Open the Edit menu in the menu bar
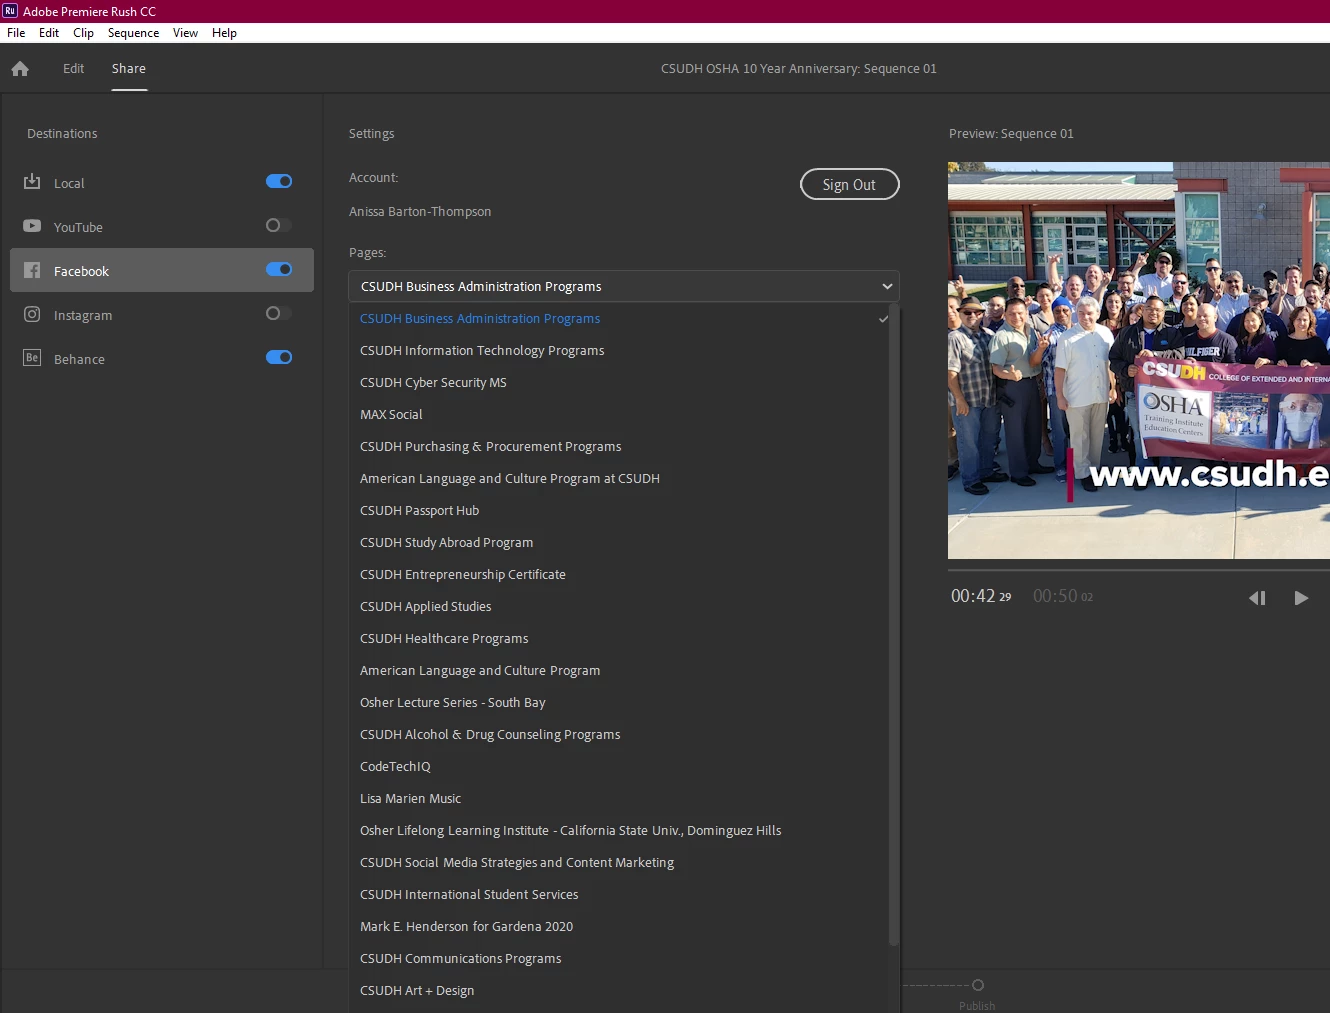Screen dimensions: 1330x1013 pos(49,33)
